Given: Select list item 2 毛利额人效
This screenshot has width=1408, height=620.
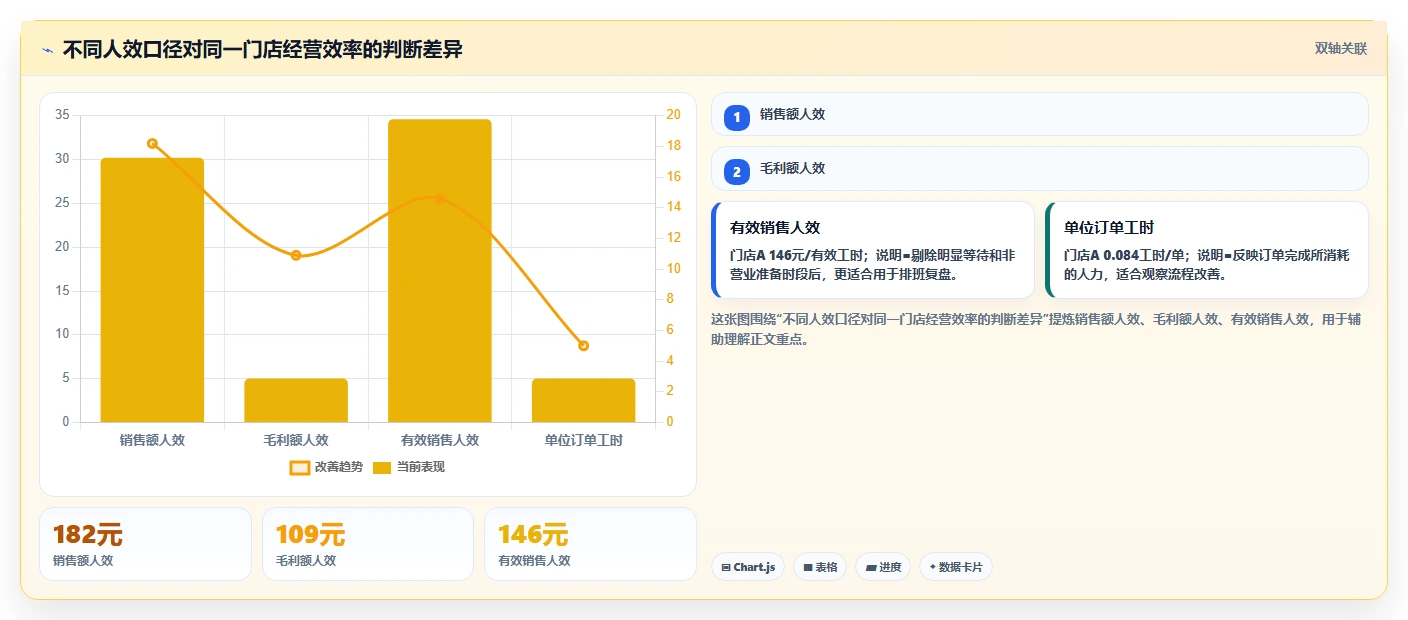Looking at the screenshot, I should [1040, 168].
